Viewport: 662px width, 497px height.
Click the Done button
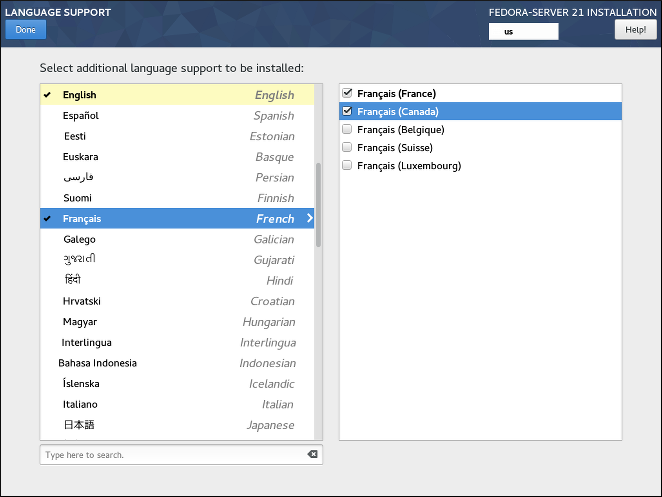pos(26,30)
